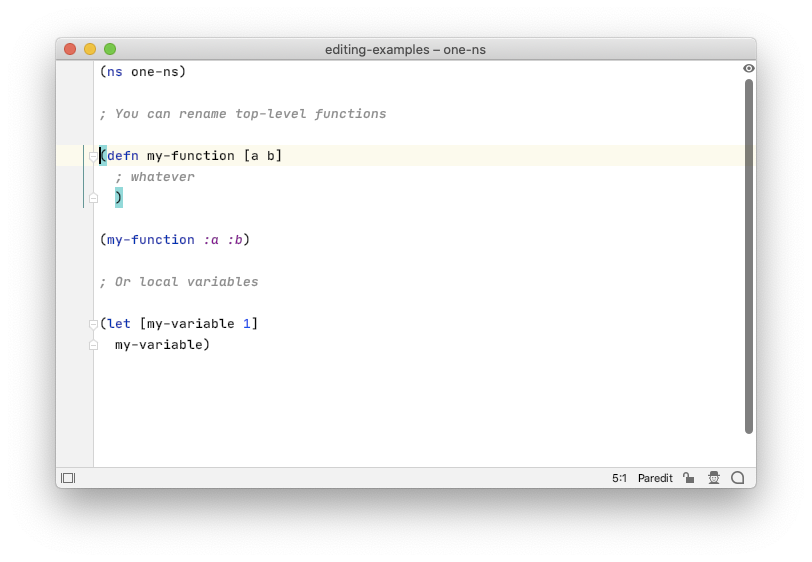Click the green zoom window button
812x562 pixels.
(x=110, y=49)
